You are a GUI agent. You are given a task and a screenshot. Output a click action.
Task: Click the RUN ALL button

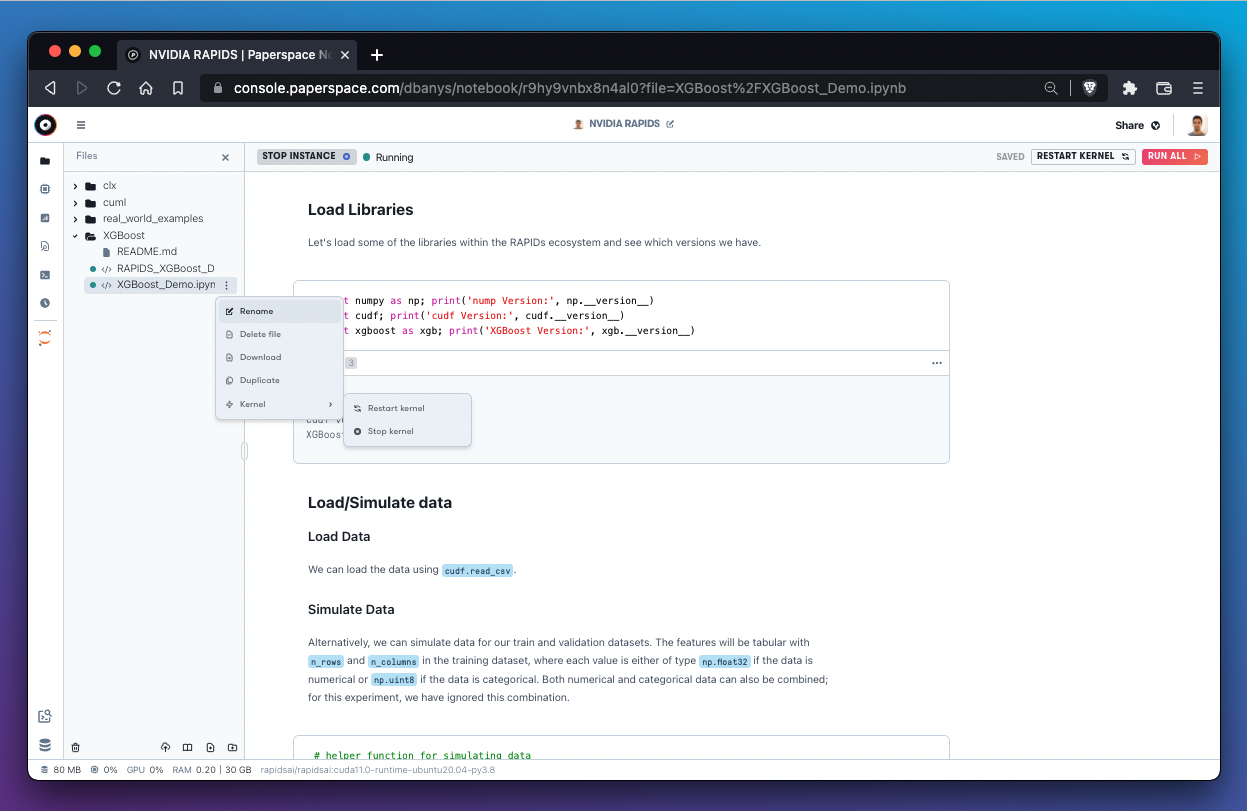[x=1174, y=156]
